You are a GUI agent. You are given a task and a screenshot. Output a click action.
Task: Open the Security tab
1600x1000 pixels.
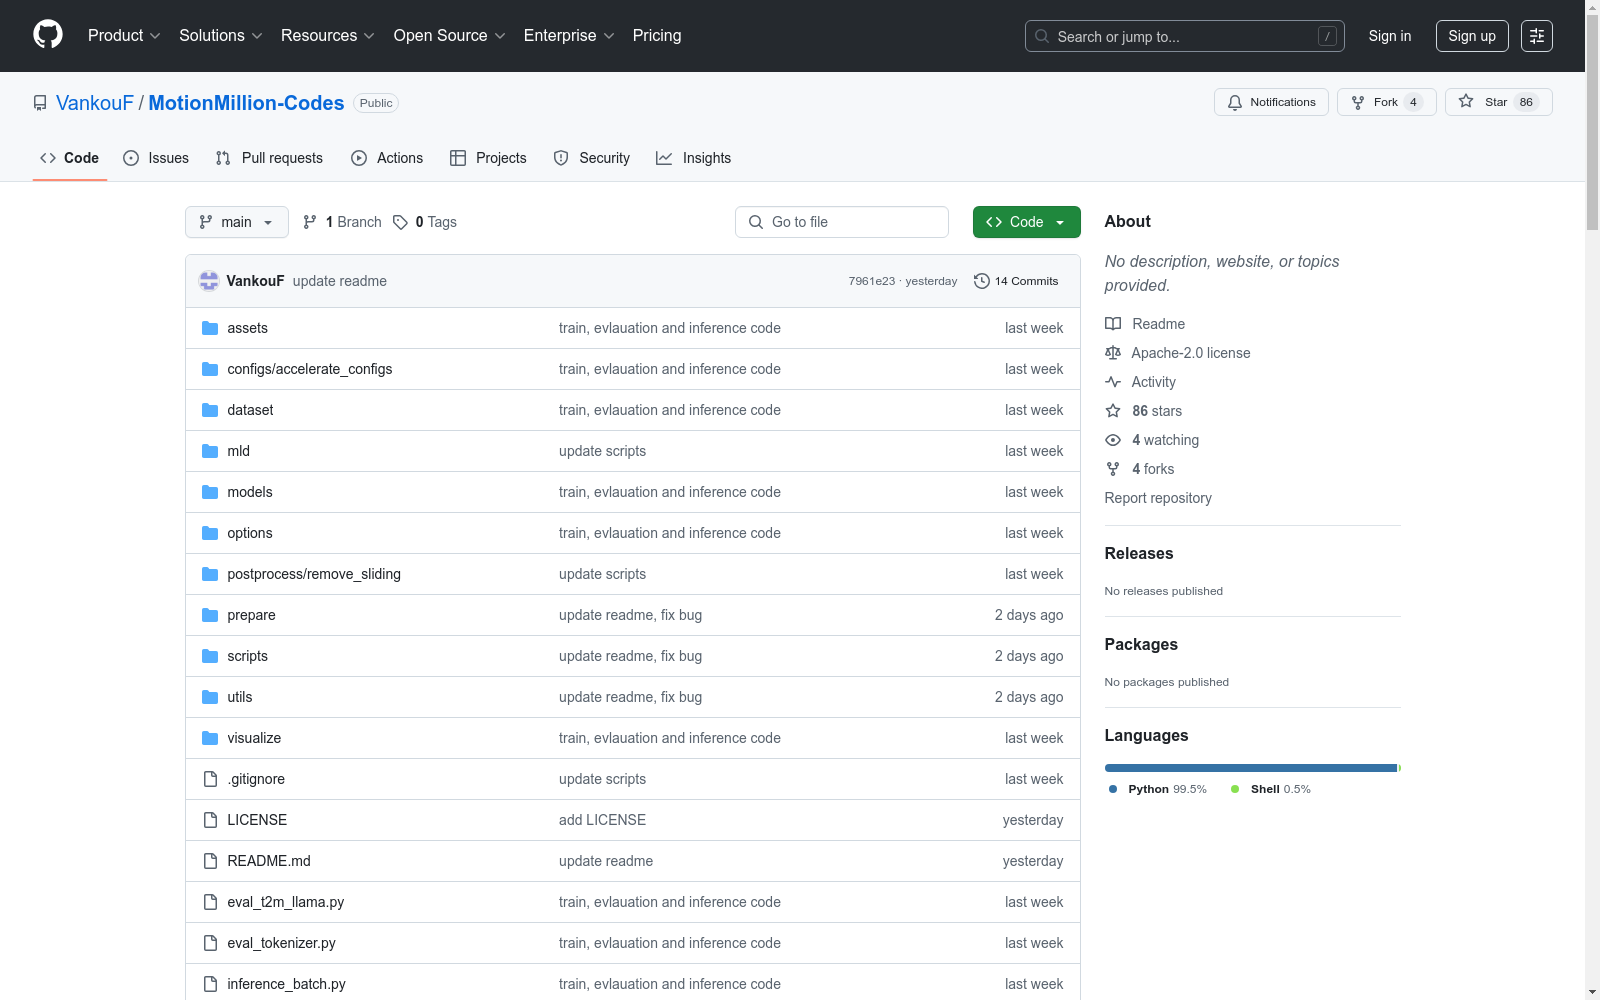tap(592, 158)
